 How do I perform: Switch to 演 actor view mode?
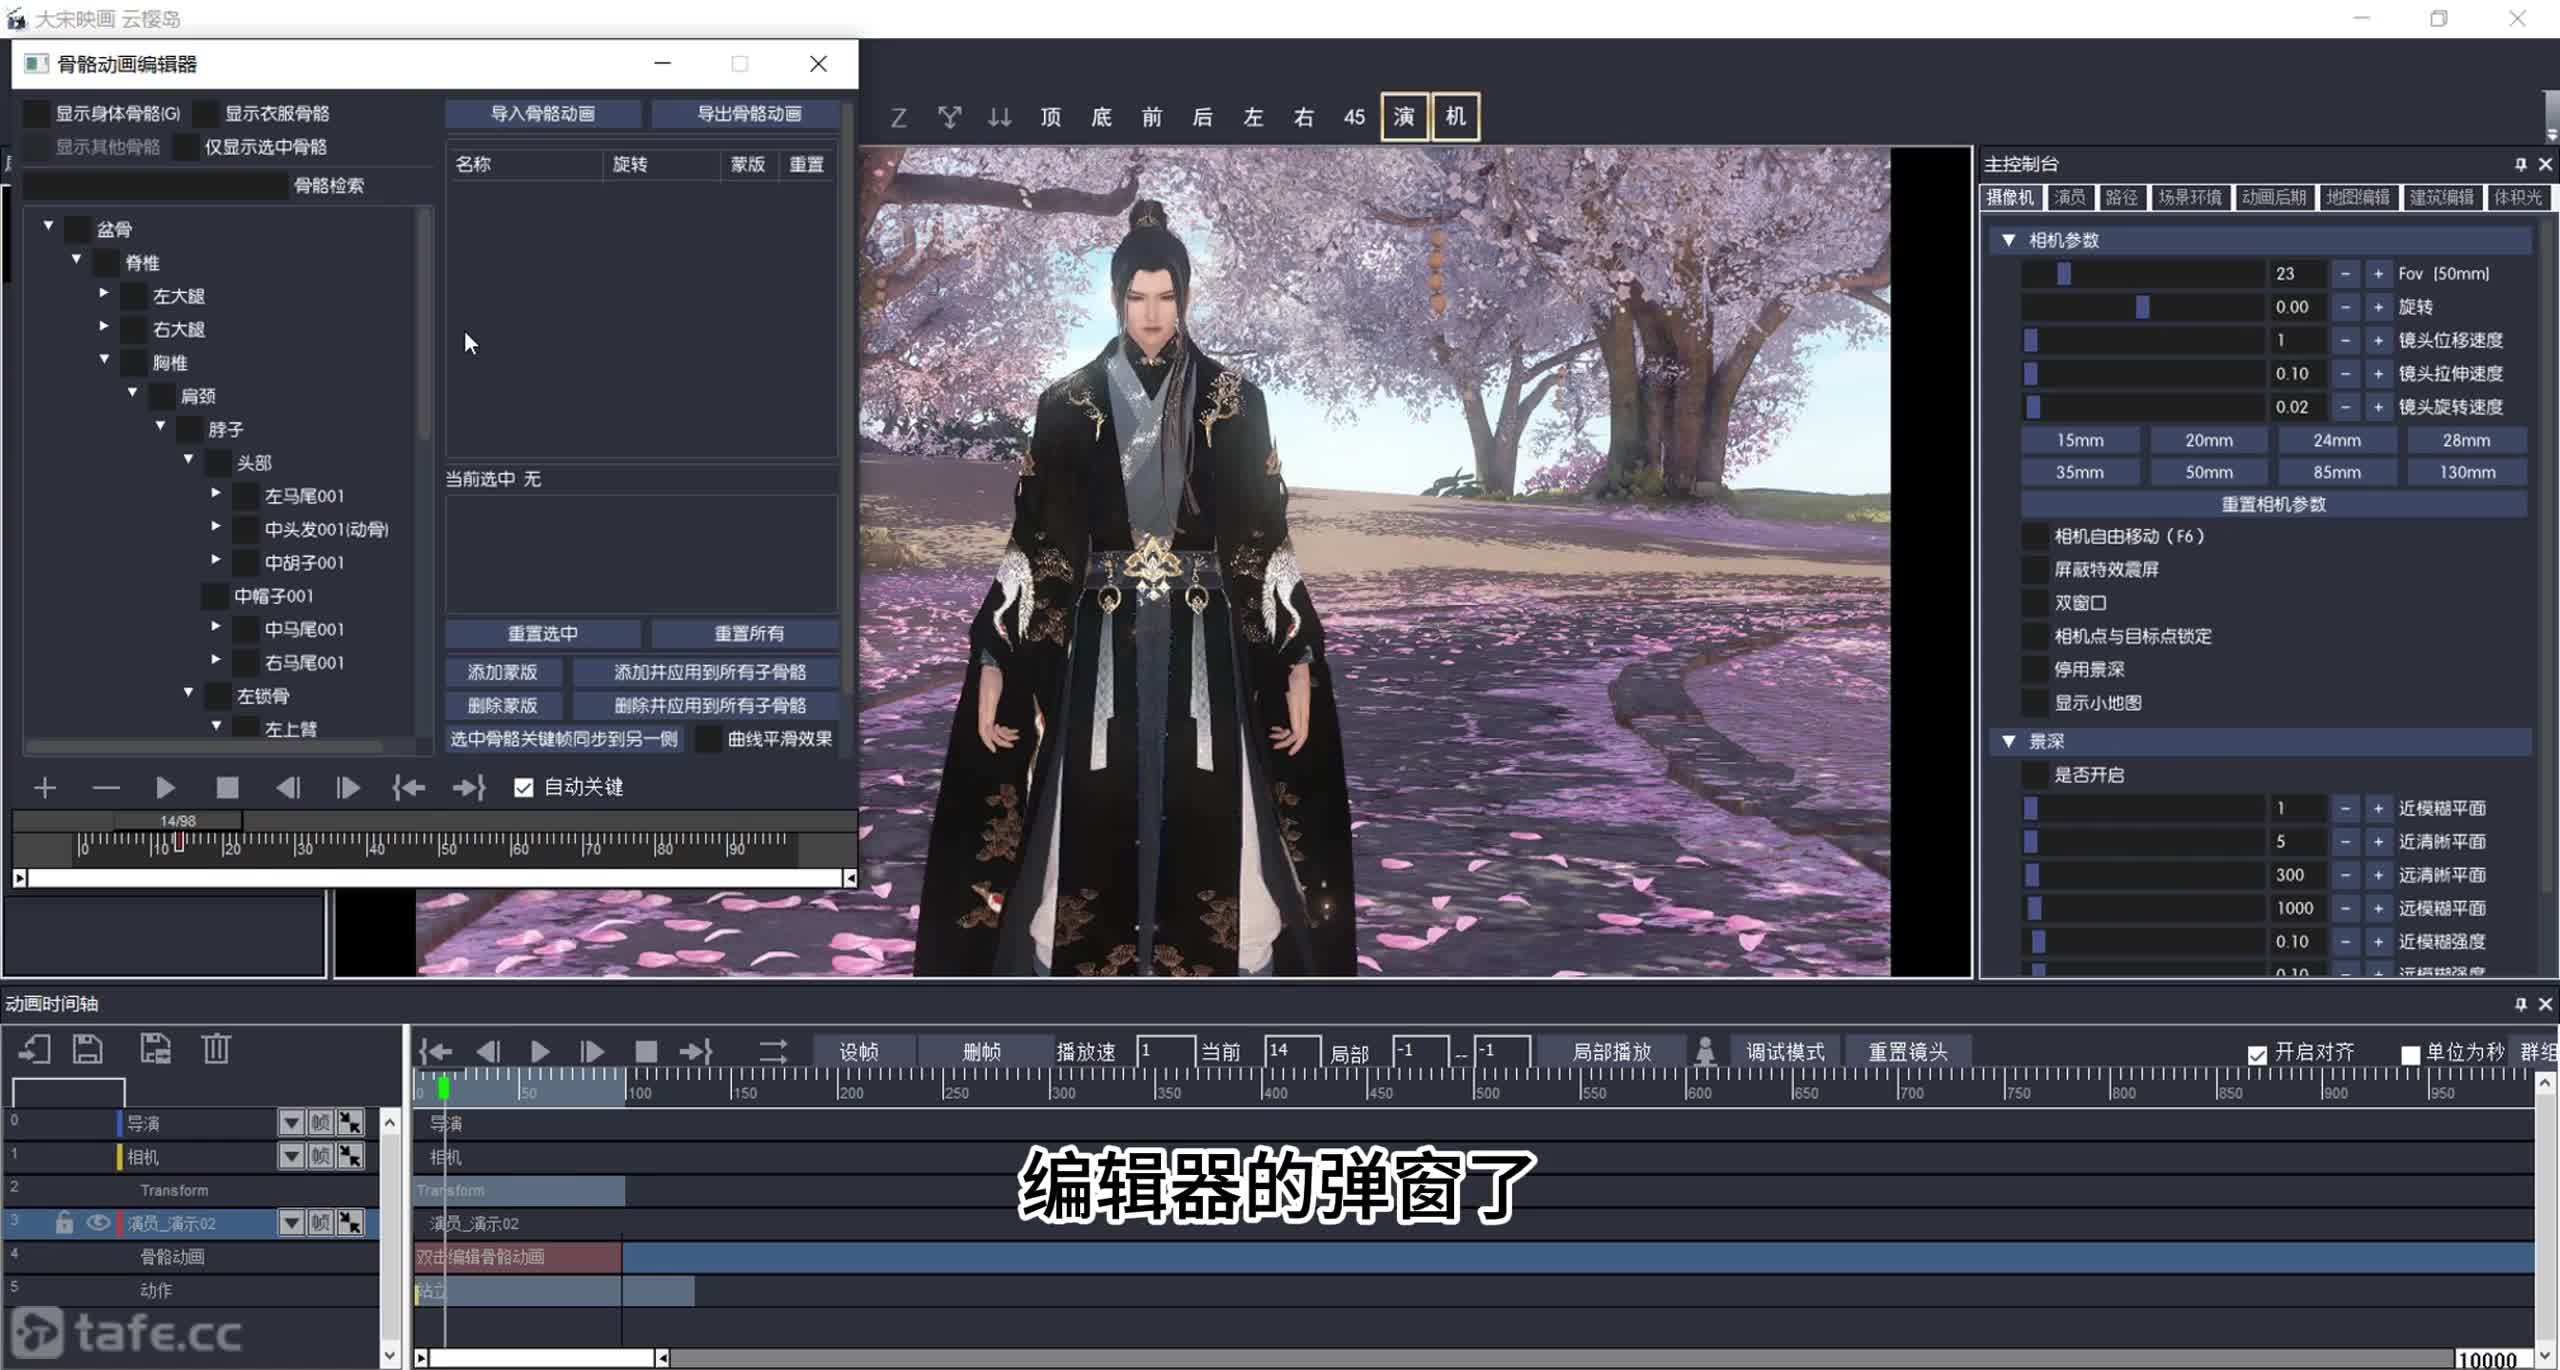click(x=1404, y=117)
